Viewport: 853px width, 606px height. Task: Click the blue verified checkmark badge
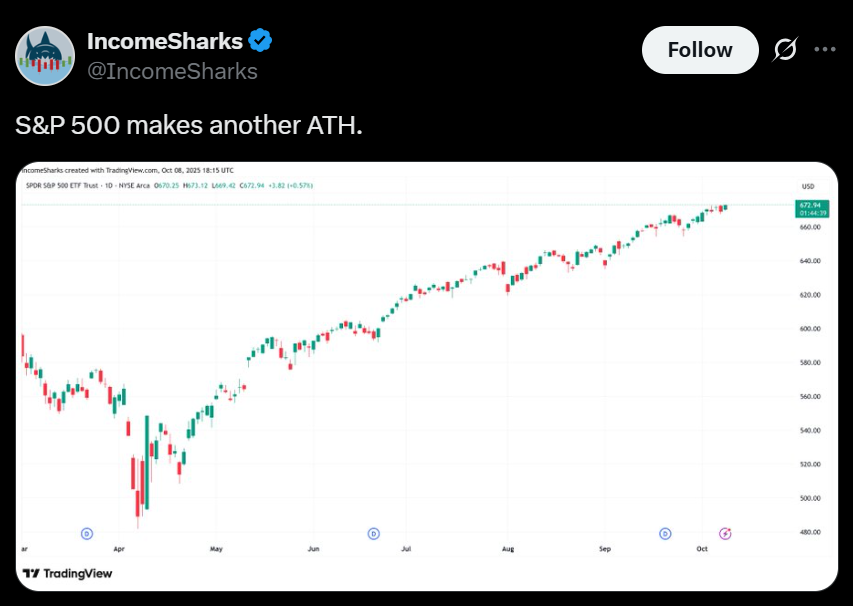[x=261, y=41]
